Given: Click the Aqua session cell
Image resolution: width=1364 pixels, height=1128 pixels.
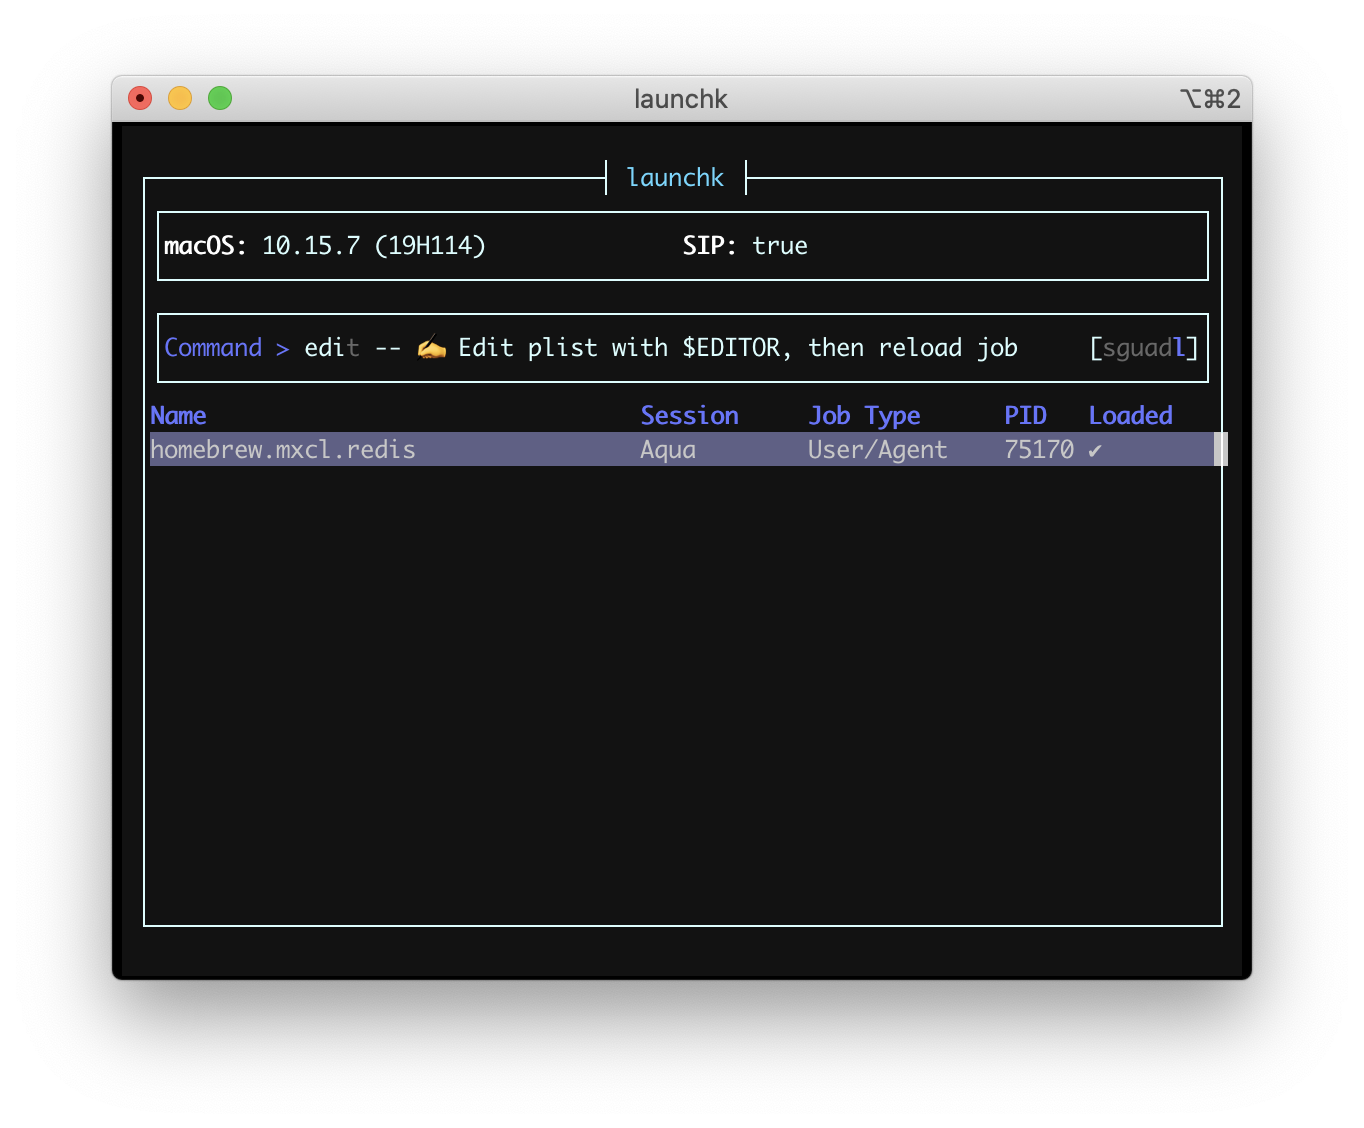Looking at the screenshot, I should pos(668,450).
